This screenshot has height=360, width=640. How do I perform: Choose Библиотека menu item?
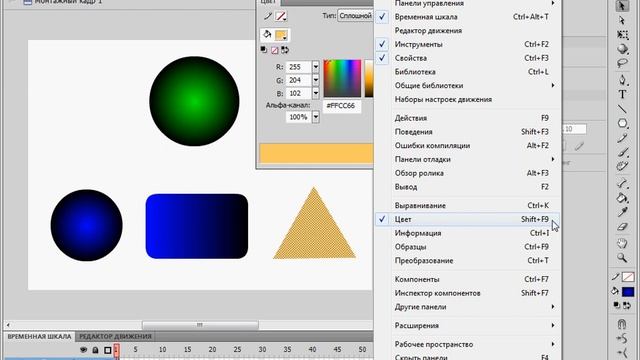coord(467,72)
